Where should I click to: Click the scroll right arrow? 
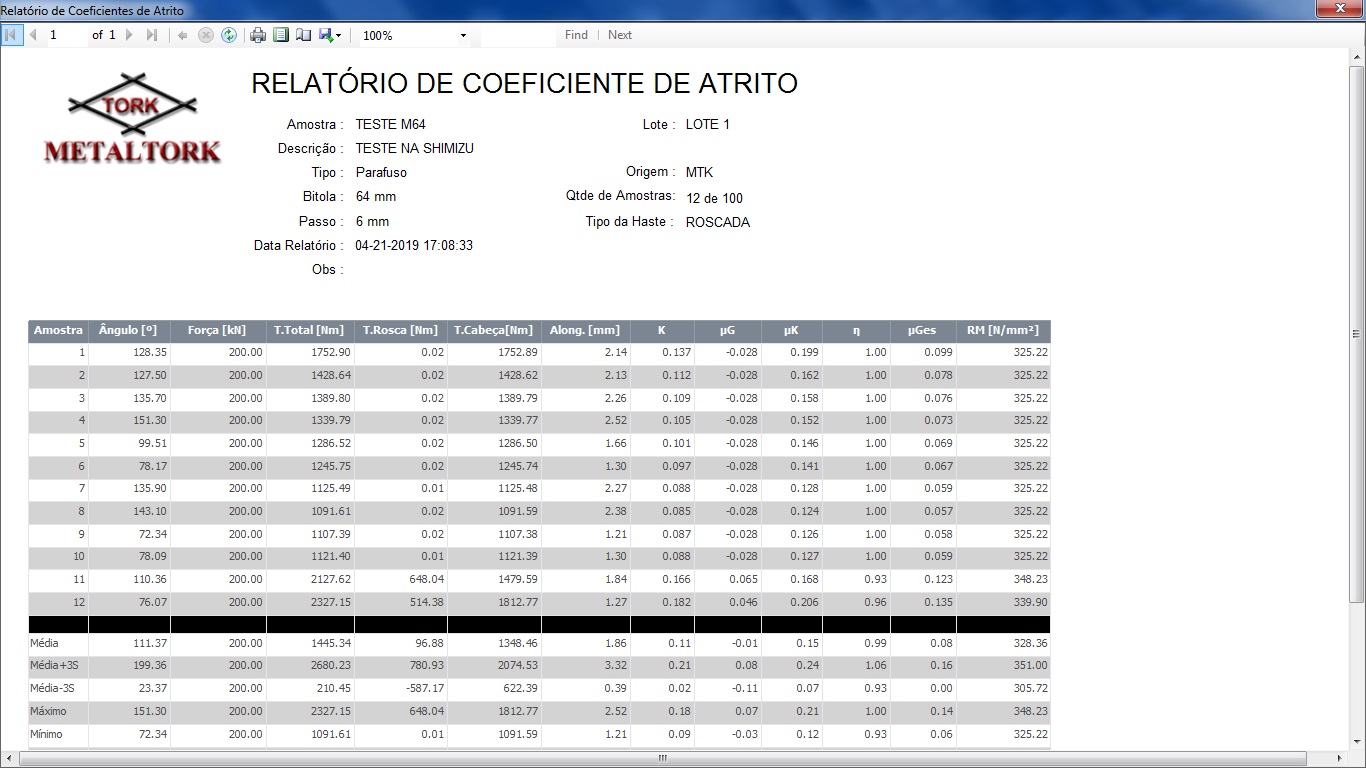[1341, 759]
